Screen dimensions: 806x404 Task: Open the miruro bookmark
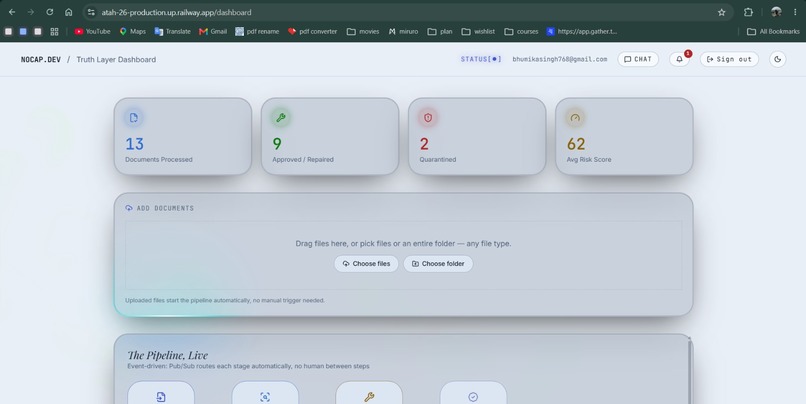(x=403, y=31)
